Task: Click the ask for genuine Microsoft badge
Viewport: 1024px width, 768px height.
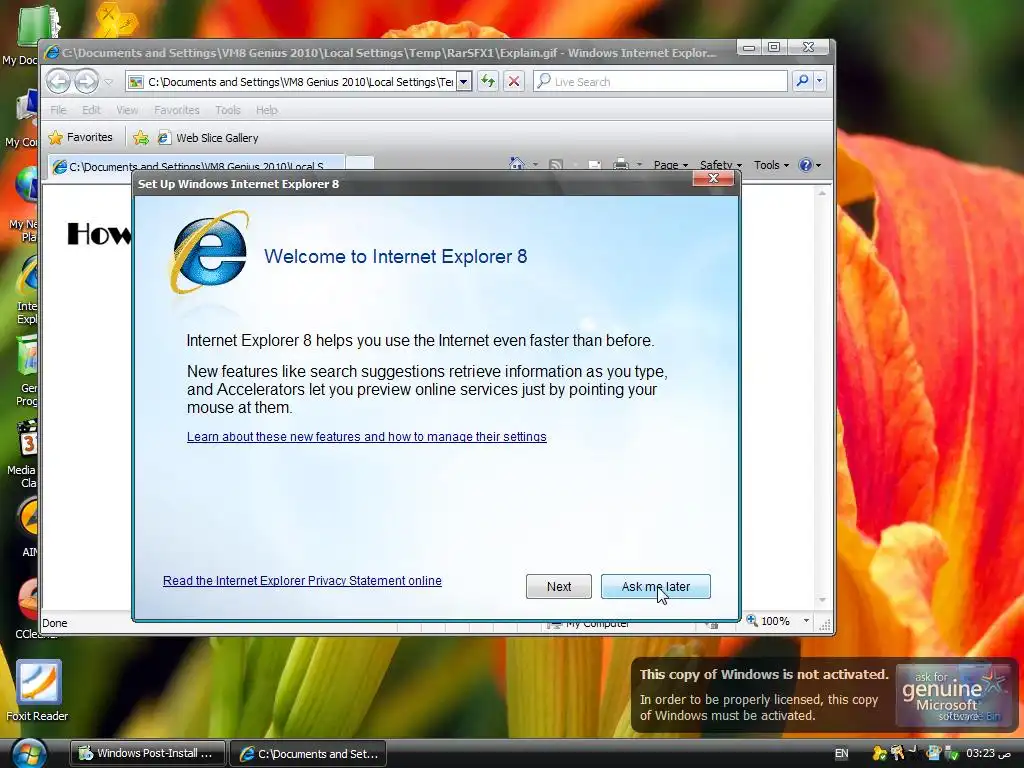Action: point(952,695)
